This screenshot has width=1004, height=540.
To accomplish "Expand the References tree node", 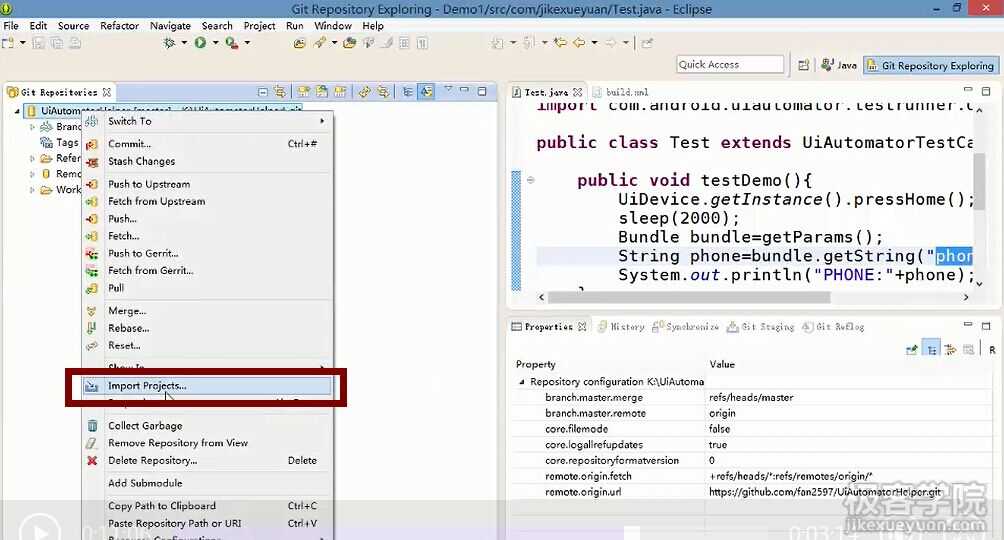I will pos(32,158).
